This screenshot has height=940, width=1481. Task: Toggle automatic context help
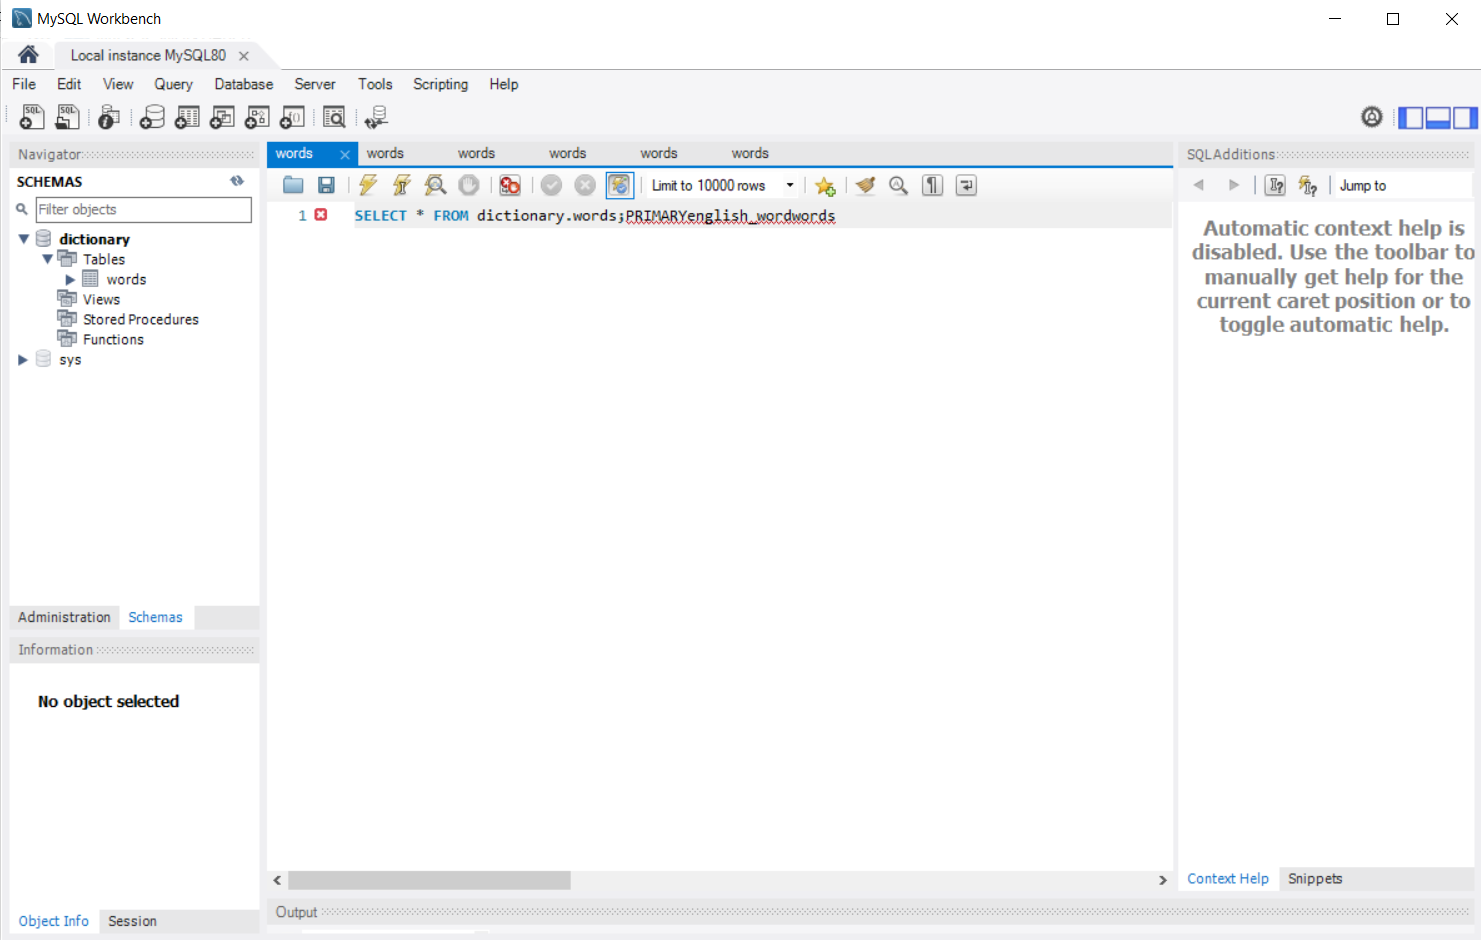[1308, 185]
